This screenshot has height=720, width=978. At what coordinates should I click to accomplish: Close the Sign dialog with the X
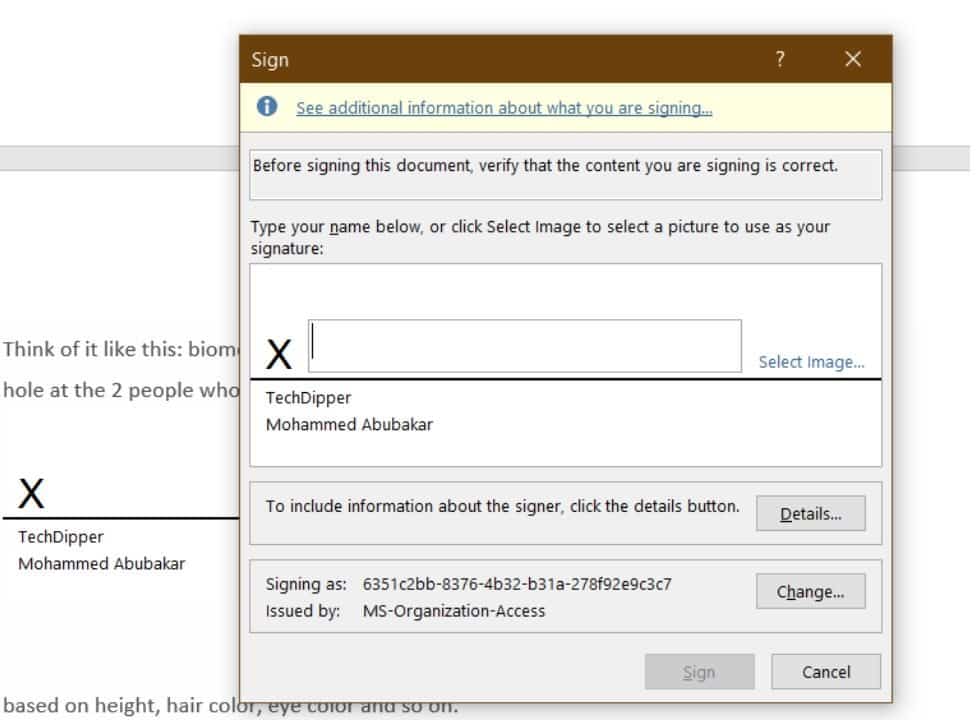(853, 59)
